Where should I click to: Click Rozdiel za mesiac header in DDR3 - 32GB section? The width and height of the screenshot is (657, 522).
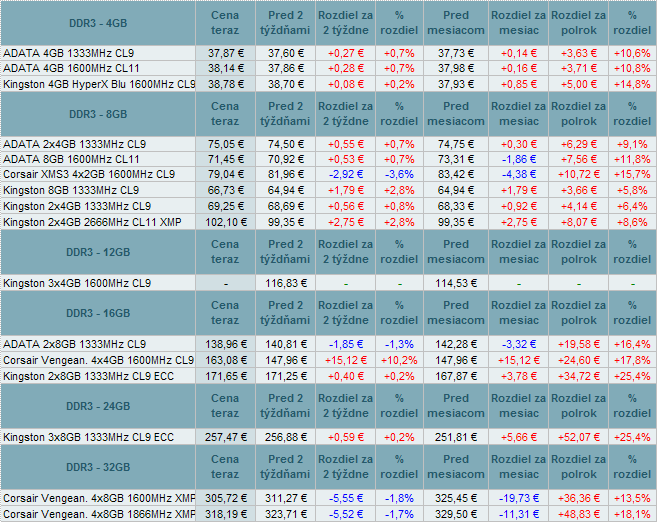point(519,467)
